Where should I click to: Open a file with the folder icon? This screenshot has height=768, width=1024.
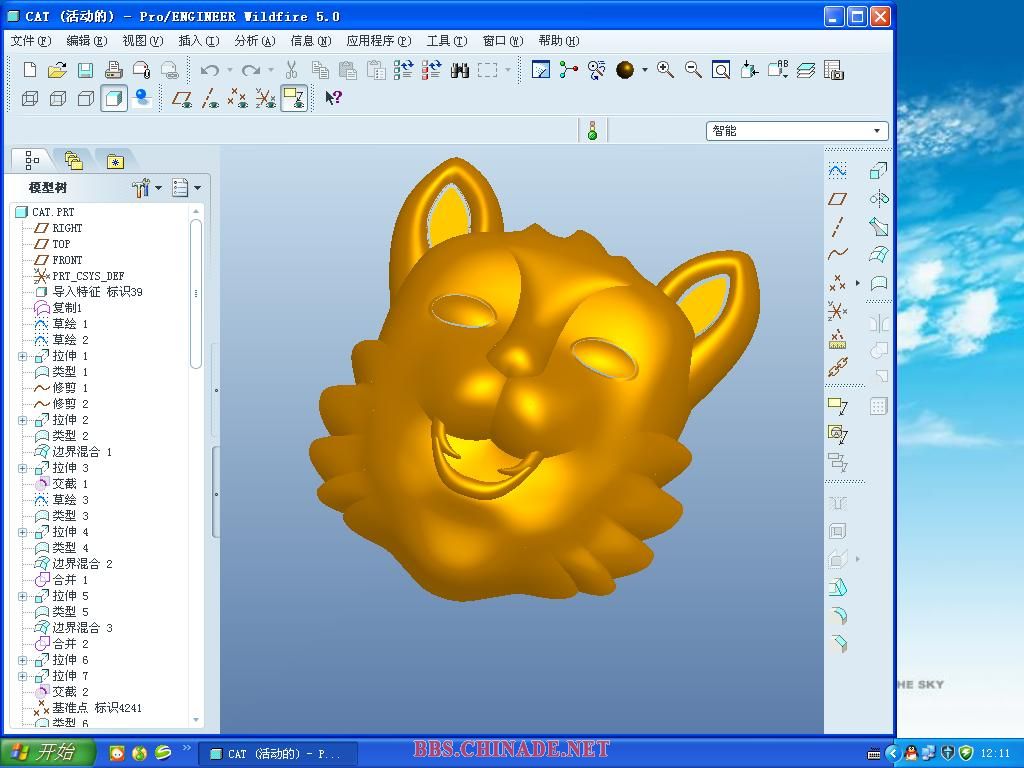tap(57, 70)
